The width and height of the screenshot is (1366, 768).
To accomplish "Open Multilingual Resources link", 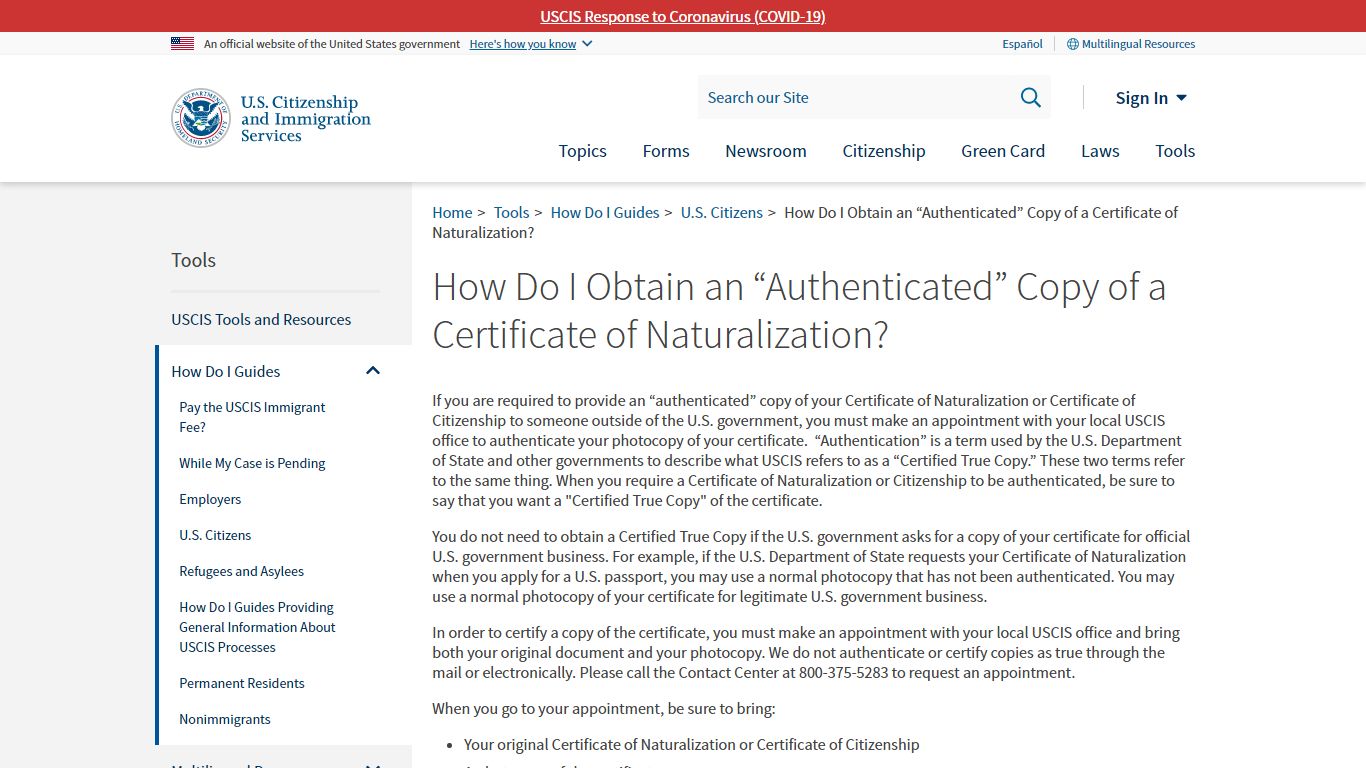I will (x=1138, y=44).
